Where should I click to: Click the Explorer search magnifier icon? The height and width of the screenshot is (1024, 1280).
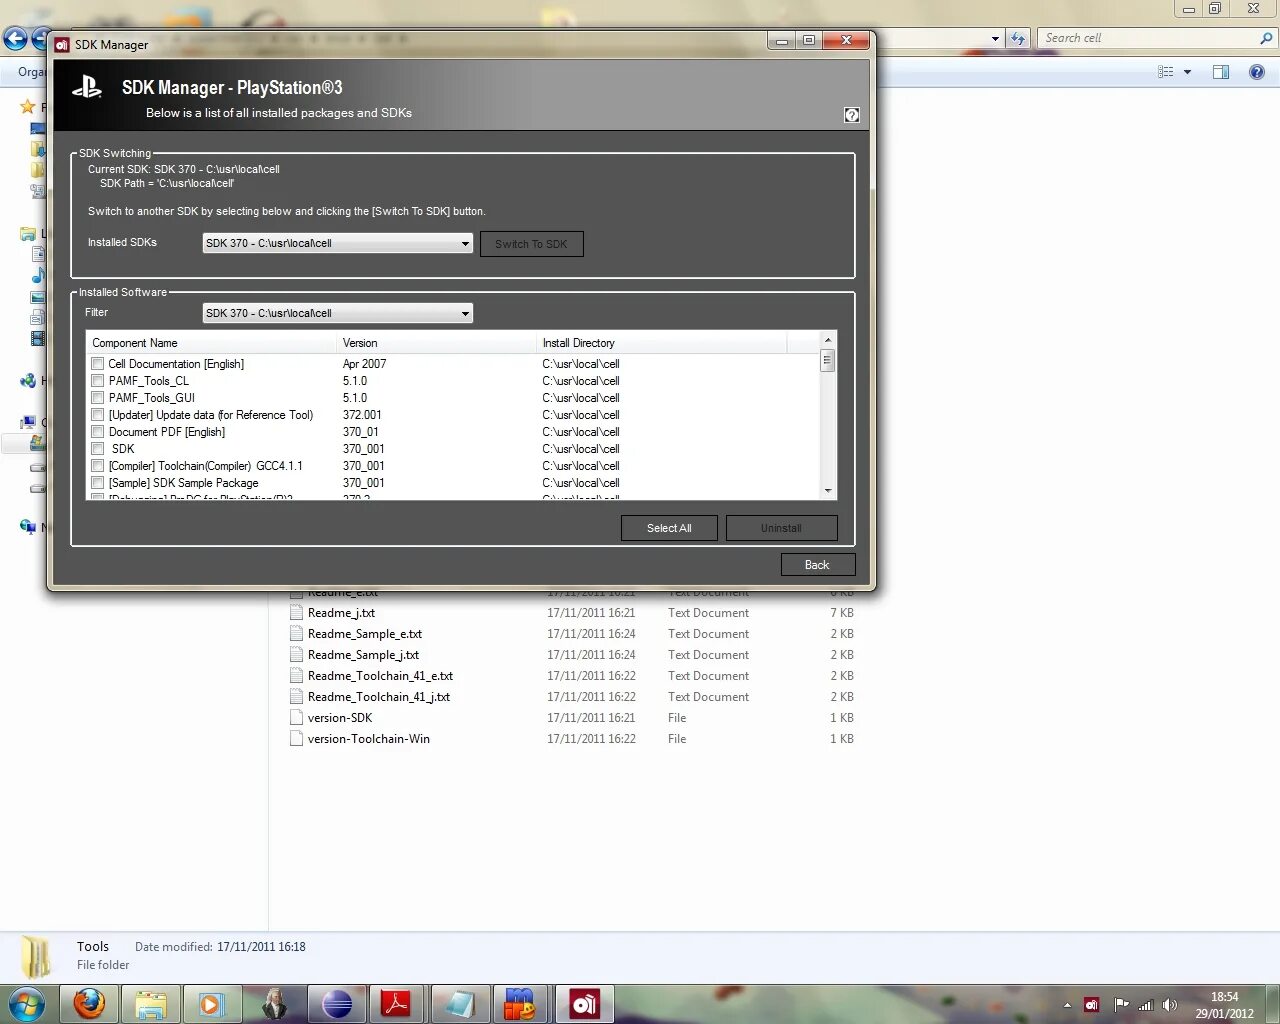click(1266, 38)
